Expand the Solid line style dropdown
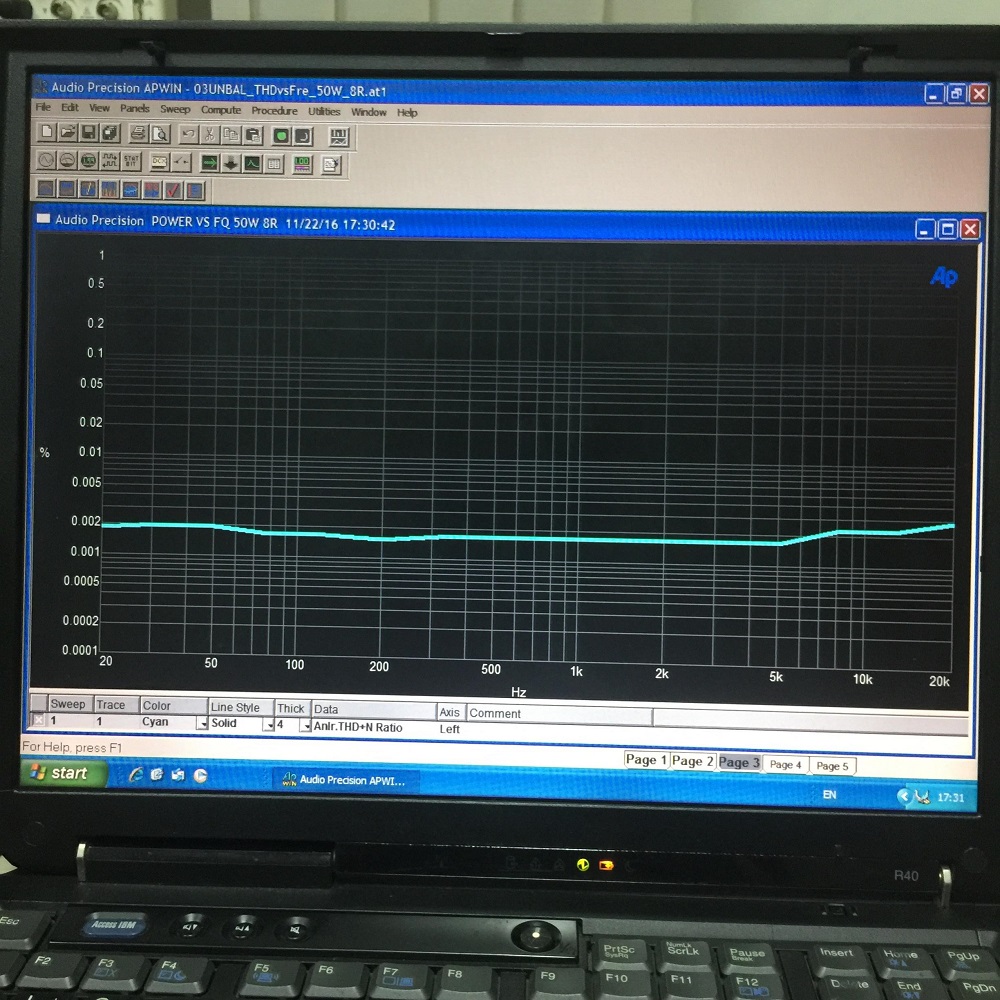This screenshot has width=1000, height=1000. pyautogui.click(x=268, y=724)
